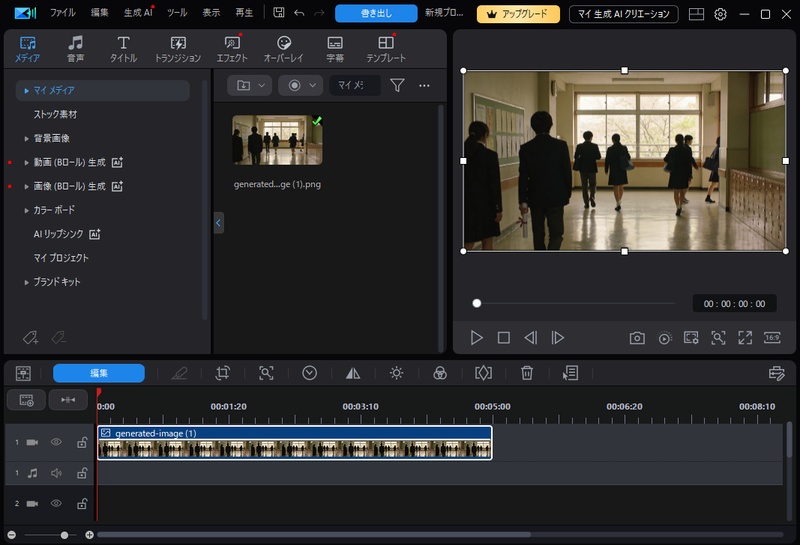This screenshot has height=545, width=800.
Task: Open マイ 生成 AI クリエーション
Action: point(623,14)
